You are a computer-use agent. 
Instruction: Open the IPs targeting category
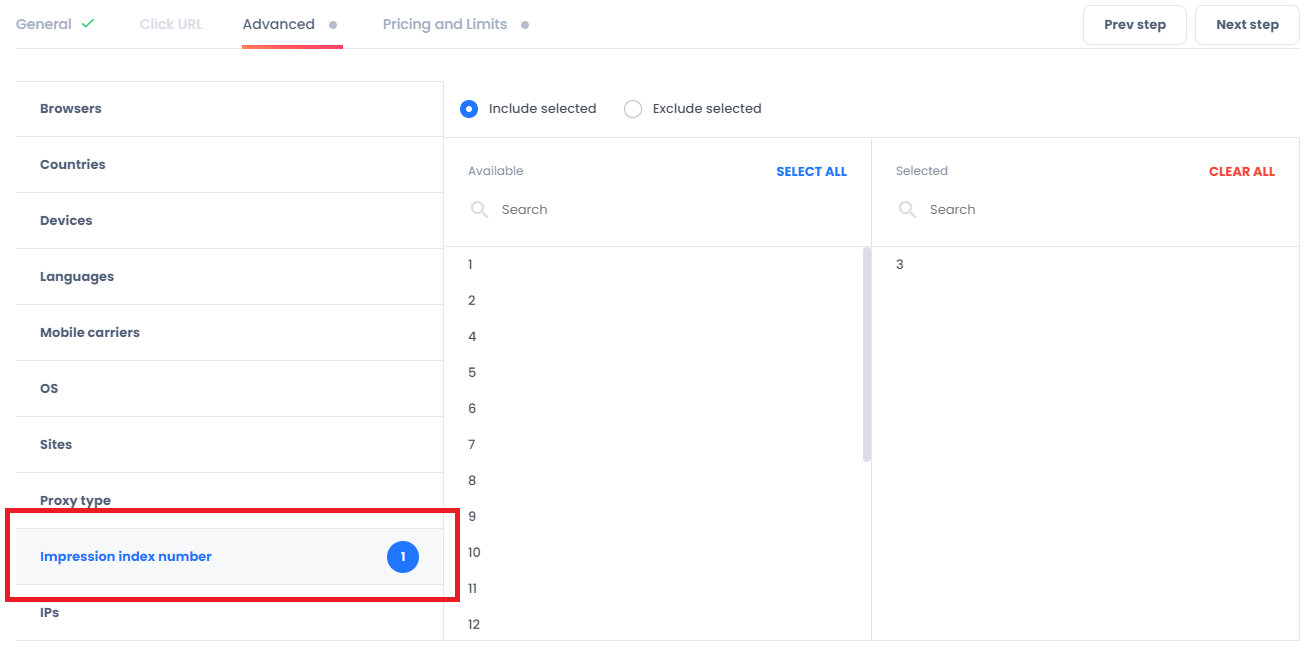tap(229, 613)
